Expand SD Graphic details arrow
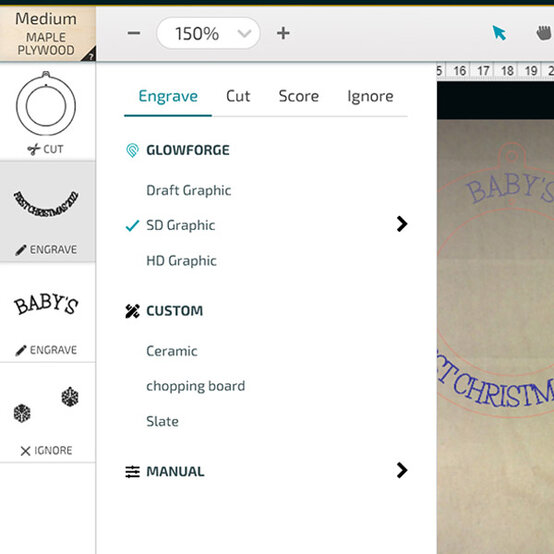Screen dimensions: 554x554 (402, 224)
